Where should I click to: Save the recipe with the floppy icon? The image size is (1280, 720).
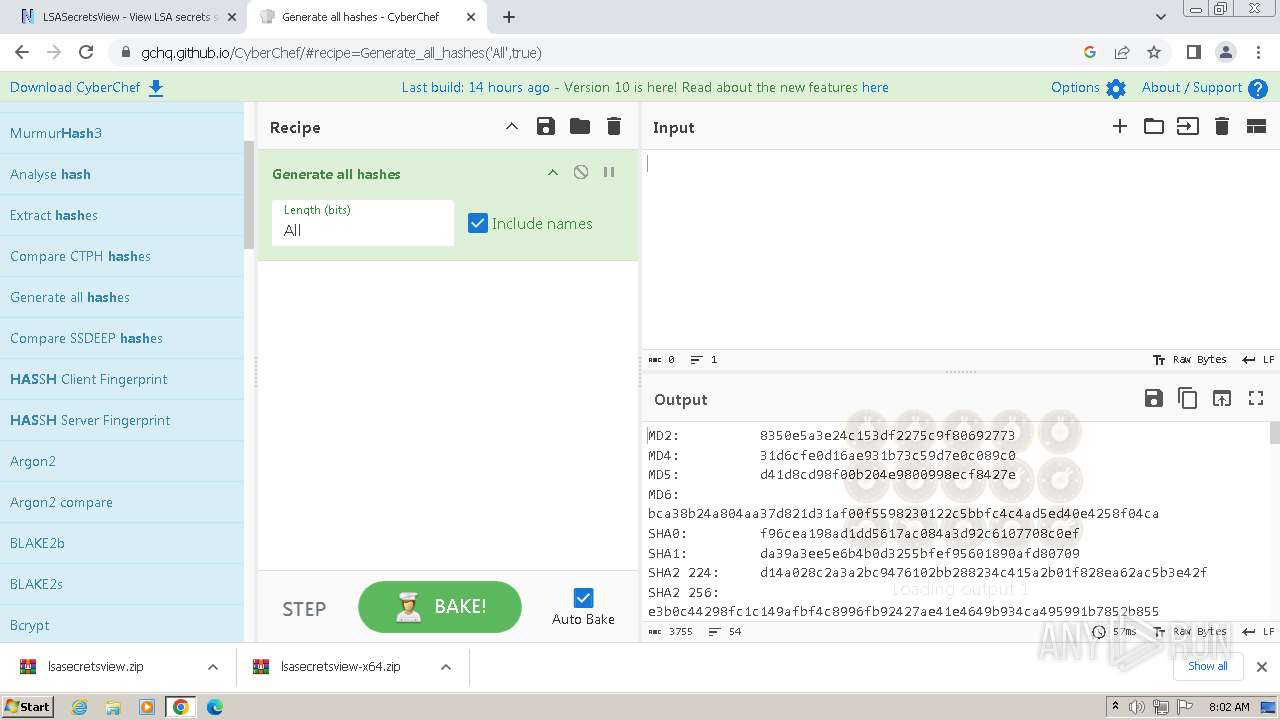pos(545,126)
